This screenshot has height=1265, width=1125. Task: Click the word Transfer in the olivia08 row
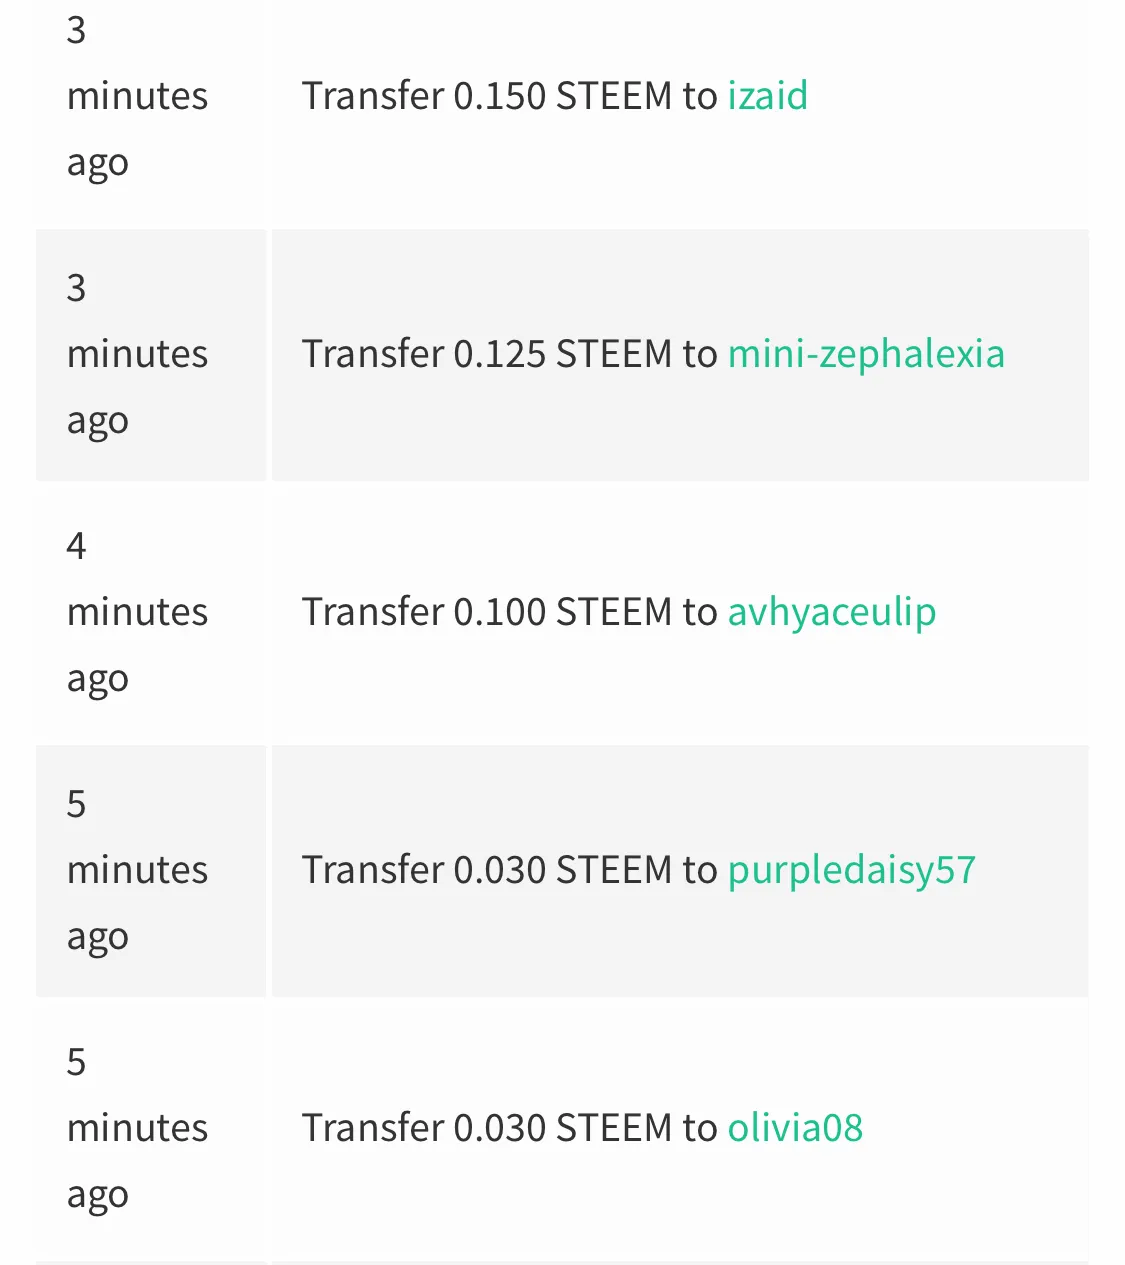373,1128
